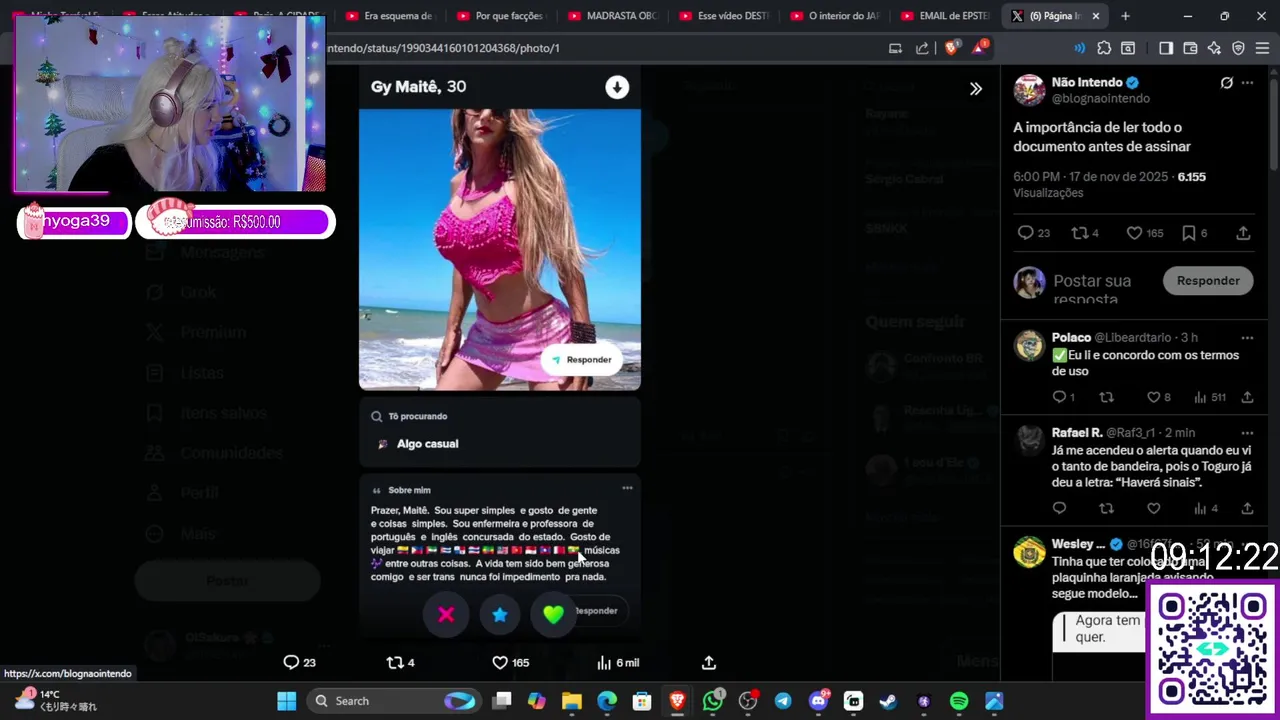Image resolution: width=1280 pixels, height=720 pixels.
Task: Click share icon below the photo
Action: (709, 662)
